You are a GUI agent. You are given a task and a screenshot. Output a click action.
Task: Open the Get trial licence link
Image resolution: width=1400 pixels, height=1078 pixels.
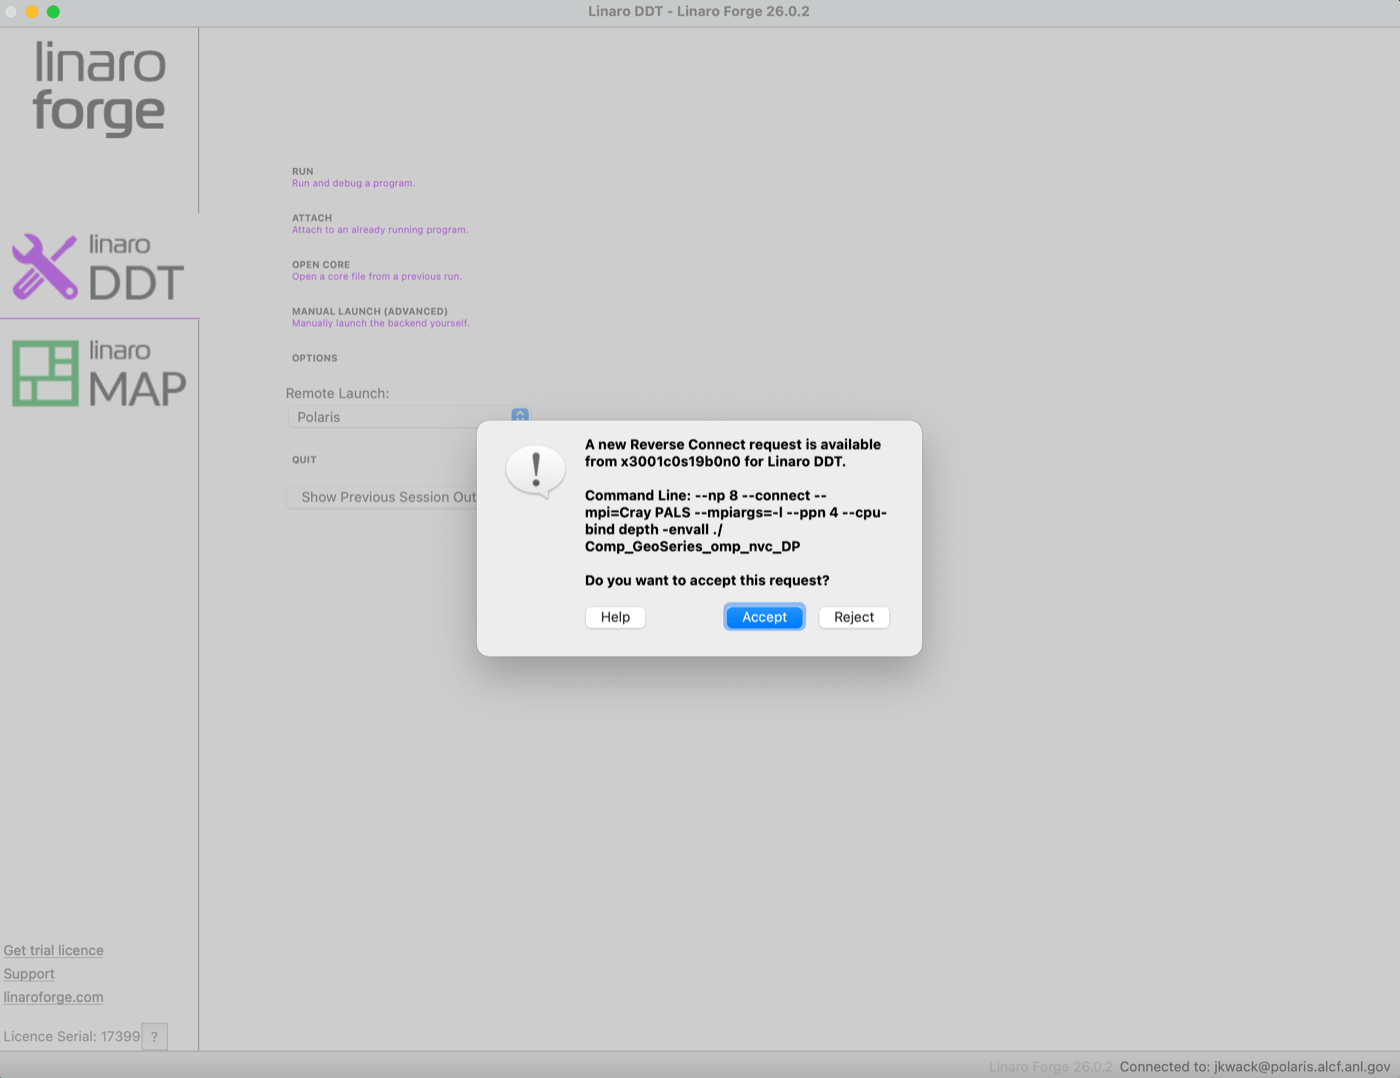pos(53,950)
